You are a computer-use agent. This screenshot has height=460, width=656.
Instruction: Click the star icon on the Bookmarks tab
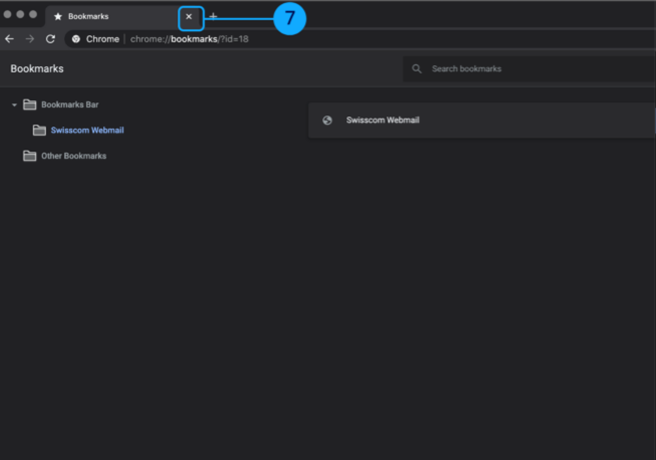point(58,16)
